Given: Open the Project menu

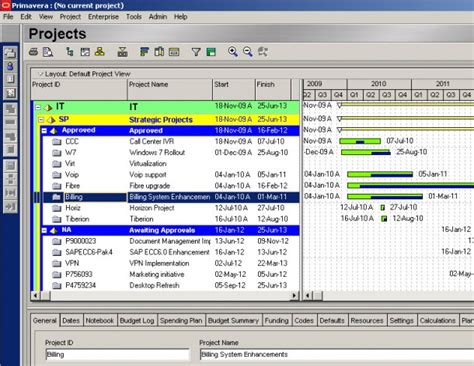Looking at the screenshot, I should [70, 17].
